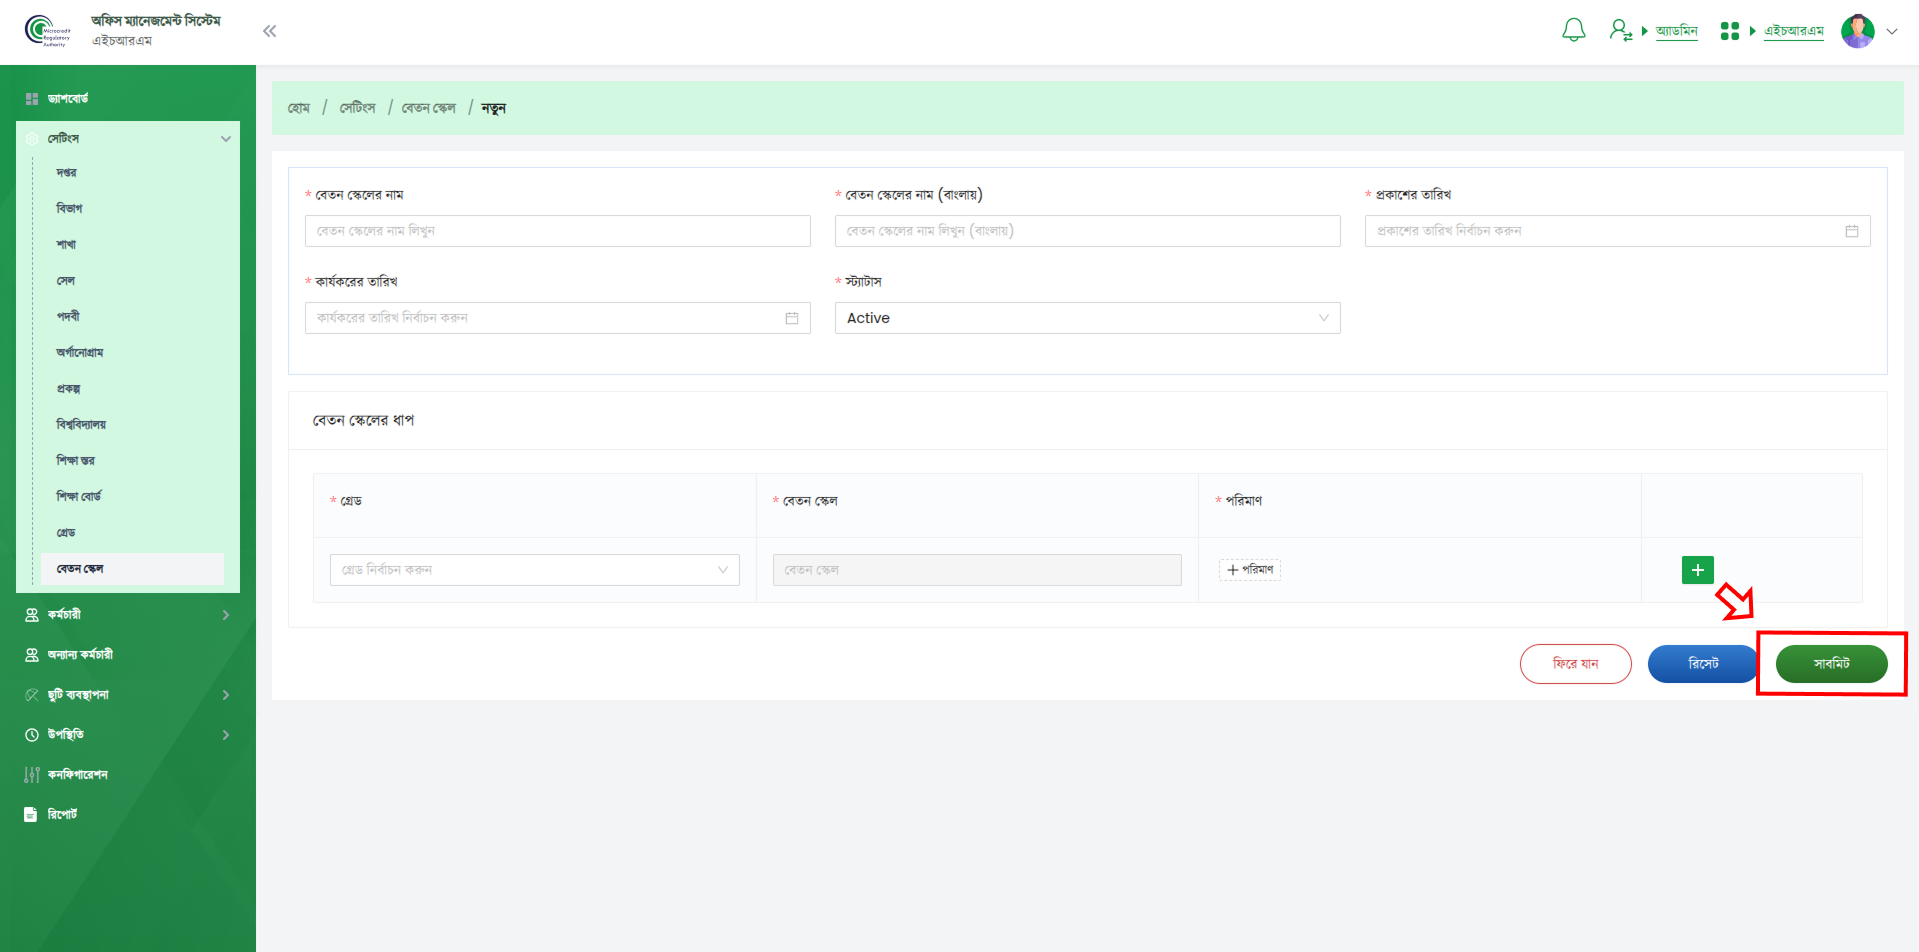Viewport: 1919px width, 952px height.
Task: Click the four-square module grid icon
Action: 1729,31
